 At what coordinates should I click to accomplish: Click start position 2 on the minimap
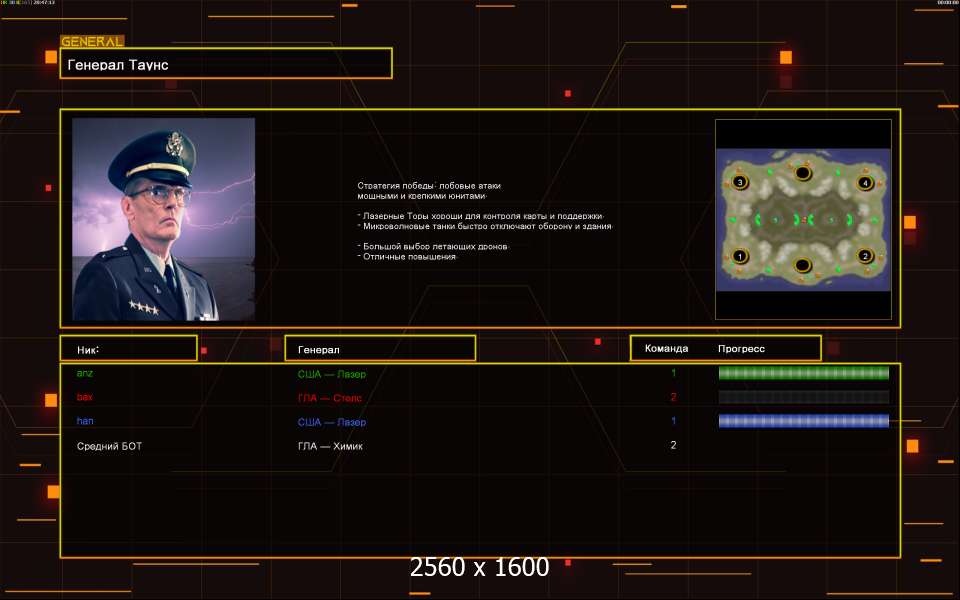click(x=865, y=256)
